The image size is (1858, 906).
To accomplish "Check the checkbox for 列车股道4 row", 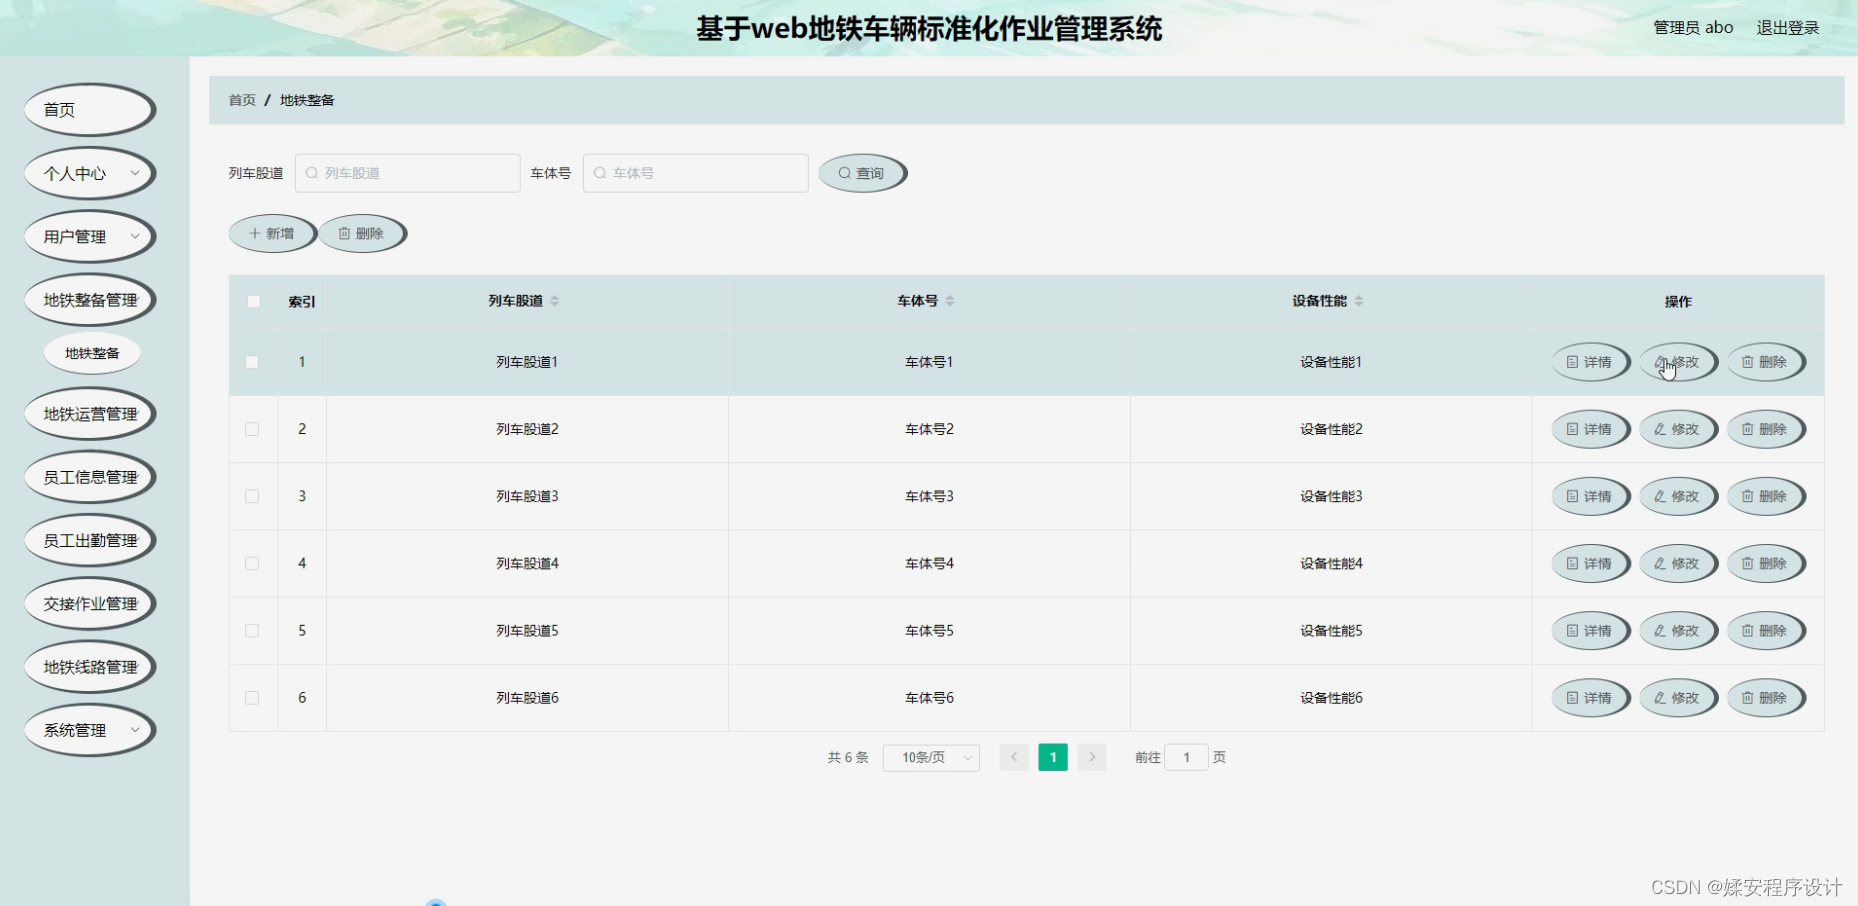I will tap(253, 563).
